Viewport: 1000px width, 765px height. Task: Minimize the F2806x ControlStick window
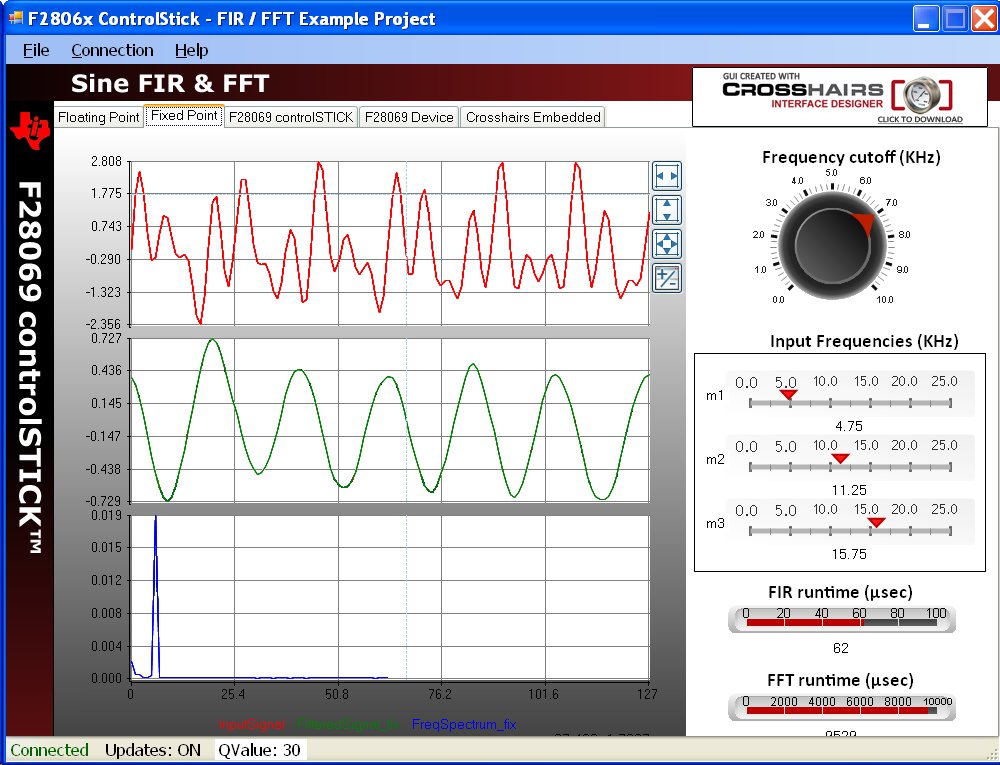[925, 19]
